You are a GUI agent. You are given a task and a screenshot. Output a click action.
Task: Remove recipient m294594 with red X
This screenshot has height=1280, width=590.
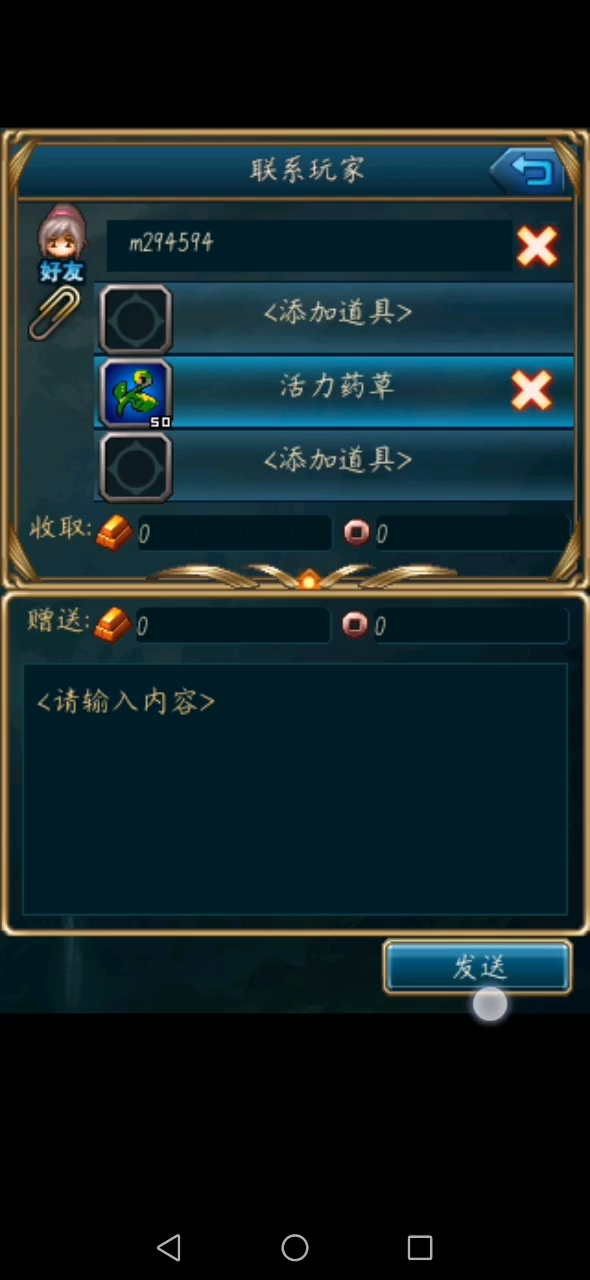[537, 246]
